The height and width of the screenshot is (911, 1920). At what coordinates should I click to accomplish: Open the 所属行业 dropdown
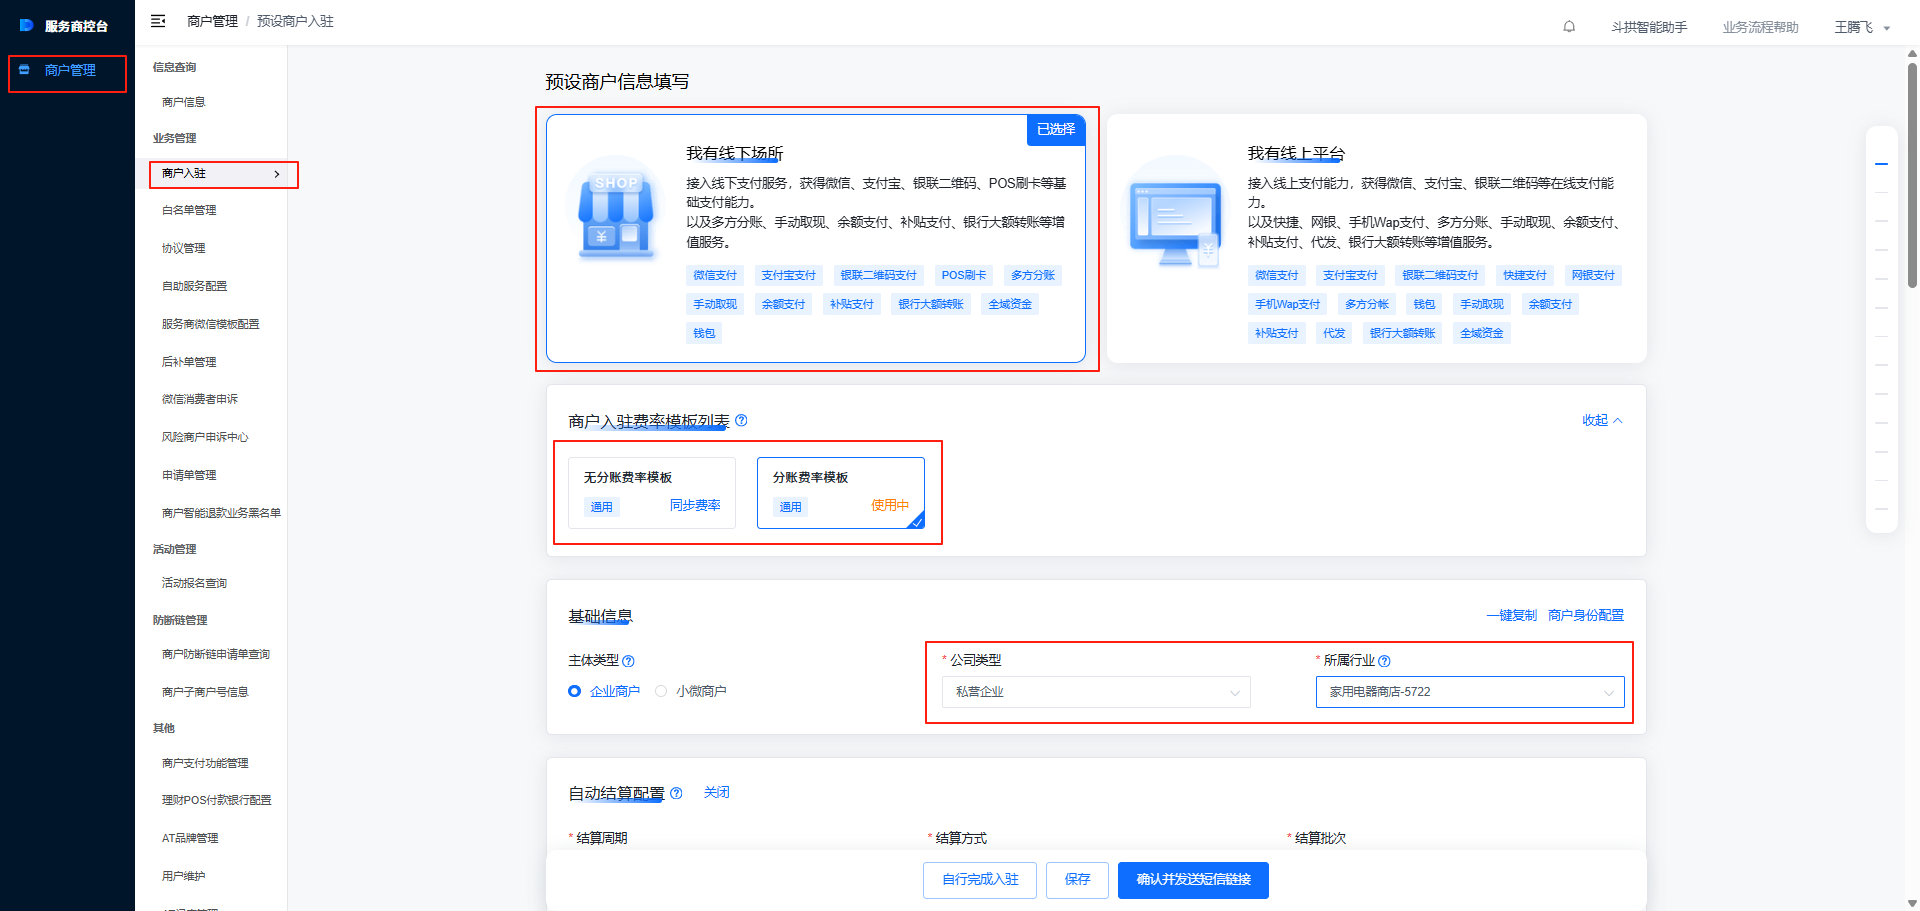click(1470, 692)
